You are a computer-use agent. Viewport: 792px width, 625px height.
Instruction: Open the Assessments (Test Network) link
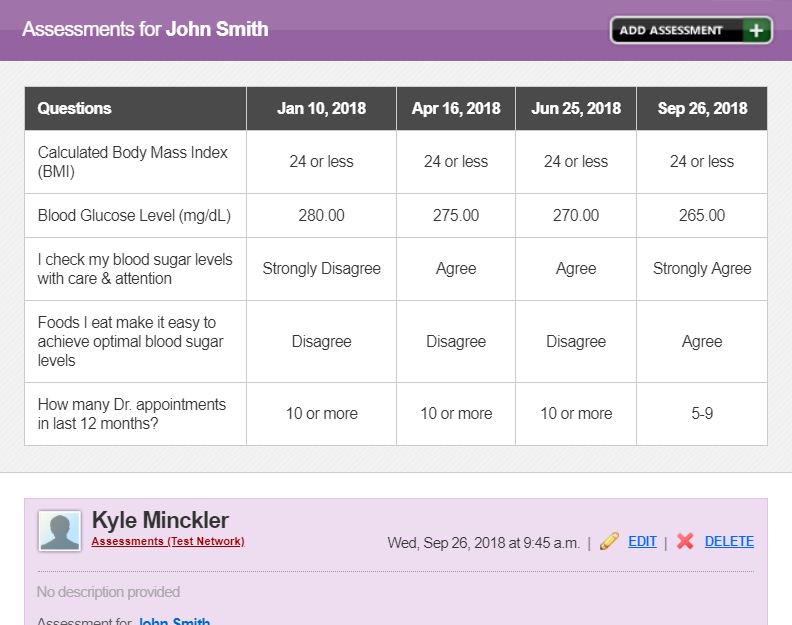(x=167, y=542)
